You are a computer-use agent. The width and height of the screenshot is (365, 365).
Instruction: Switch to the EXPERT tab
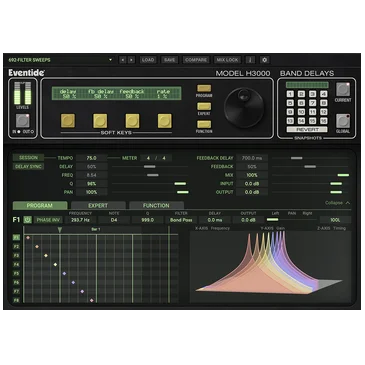pos(98,205)
